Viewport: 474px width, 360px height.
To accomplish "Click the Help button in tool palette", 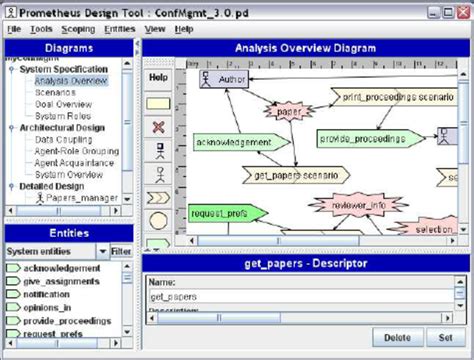I will tap(158, 78).
